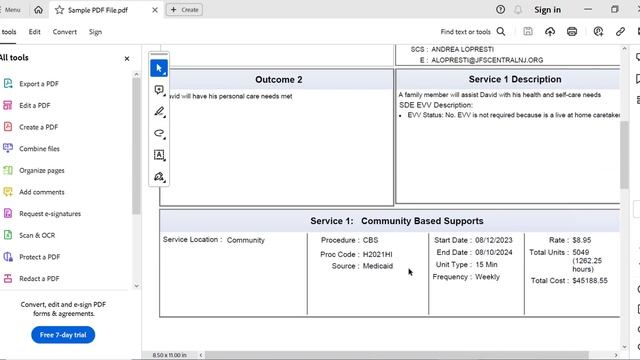Click the Sign in button

pyautogui.click(x=547, y=10)
